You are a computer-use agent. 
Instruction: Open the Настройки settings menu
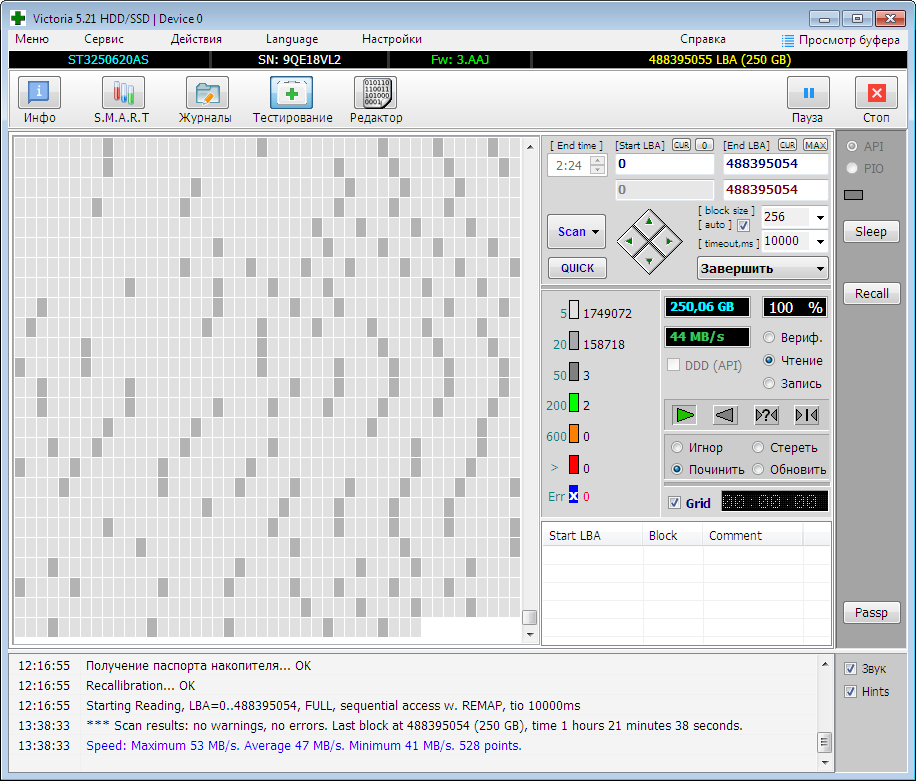(391, 39)
